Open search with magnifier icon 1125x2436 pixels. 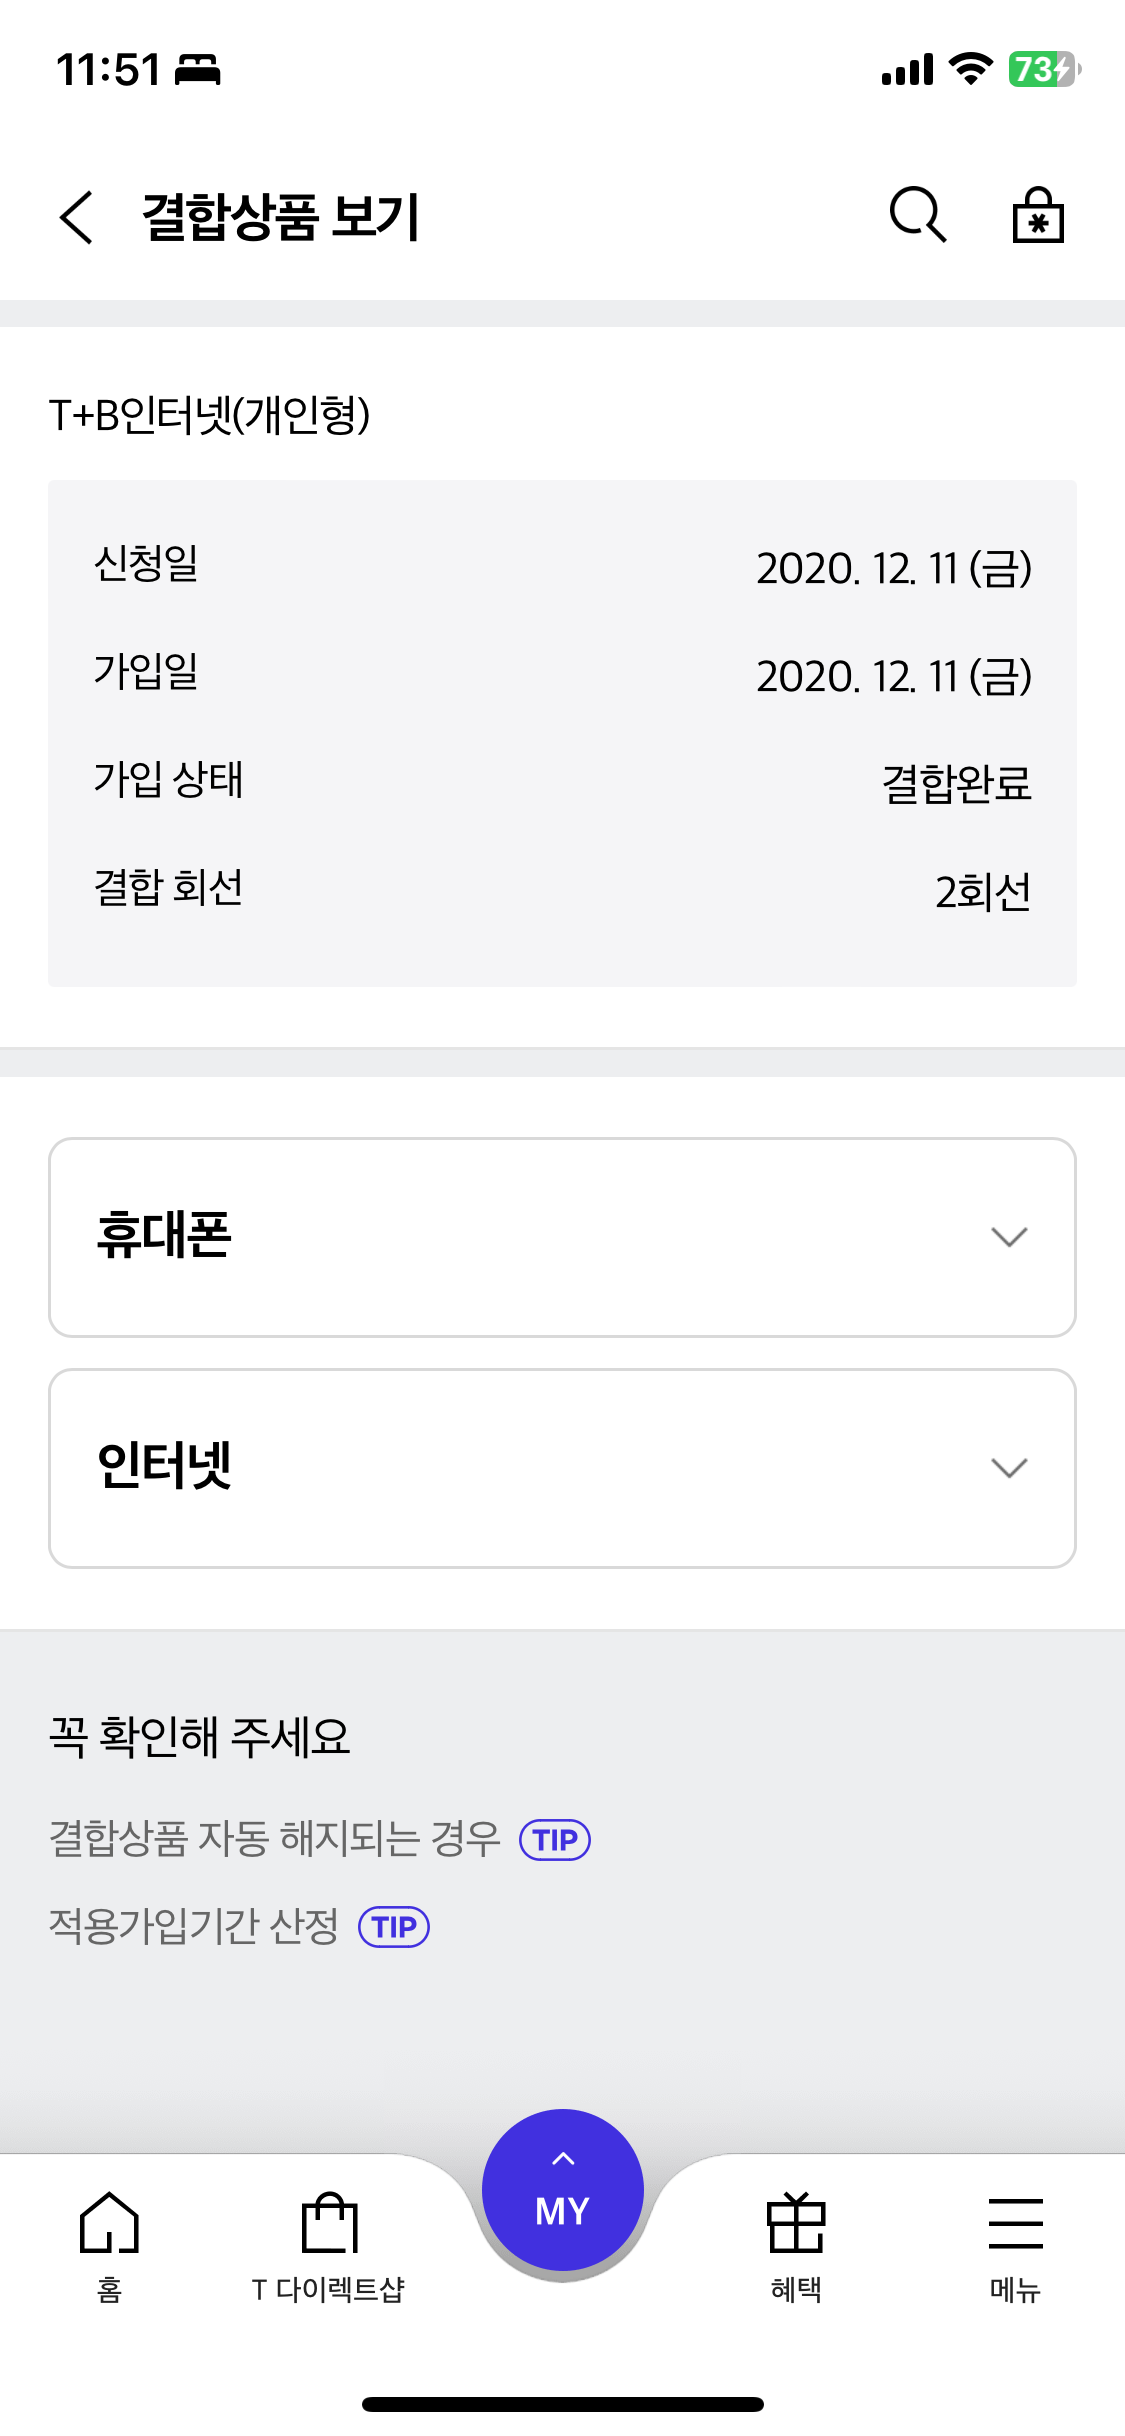[917, 215]
